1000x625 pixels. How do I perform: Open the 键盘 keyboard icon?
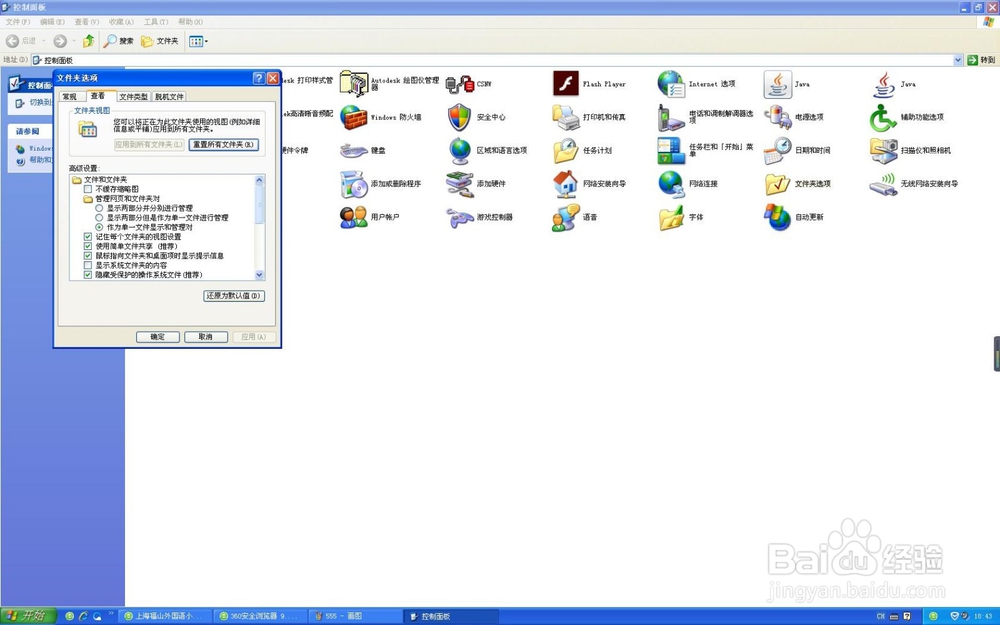click(x=353, y=151)
